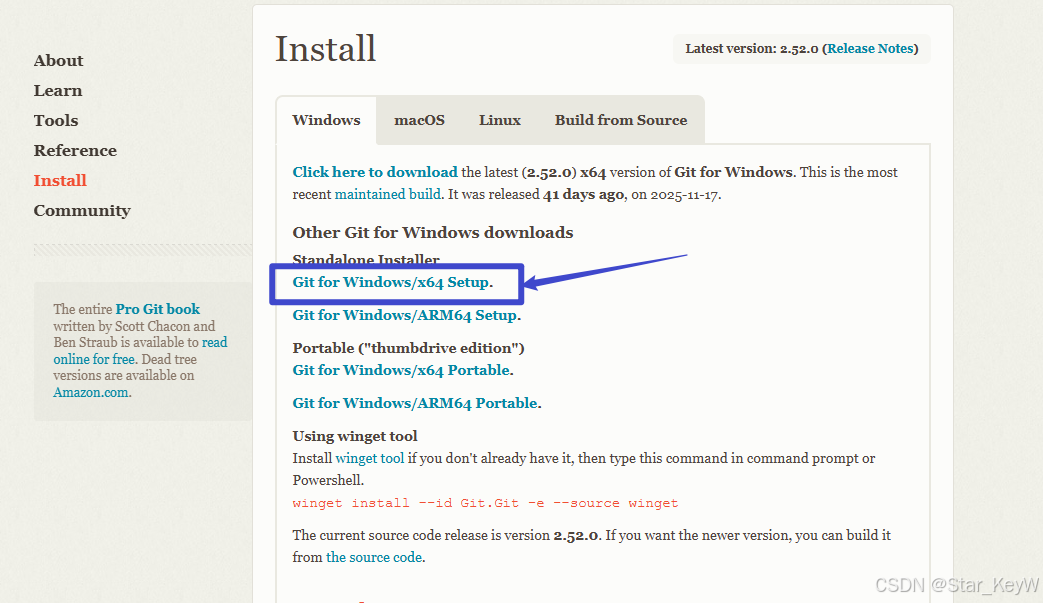Click the 'Using winget tool' heading
Screen dimensions: 1043x603
click(x=355, y=436)
